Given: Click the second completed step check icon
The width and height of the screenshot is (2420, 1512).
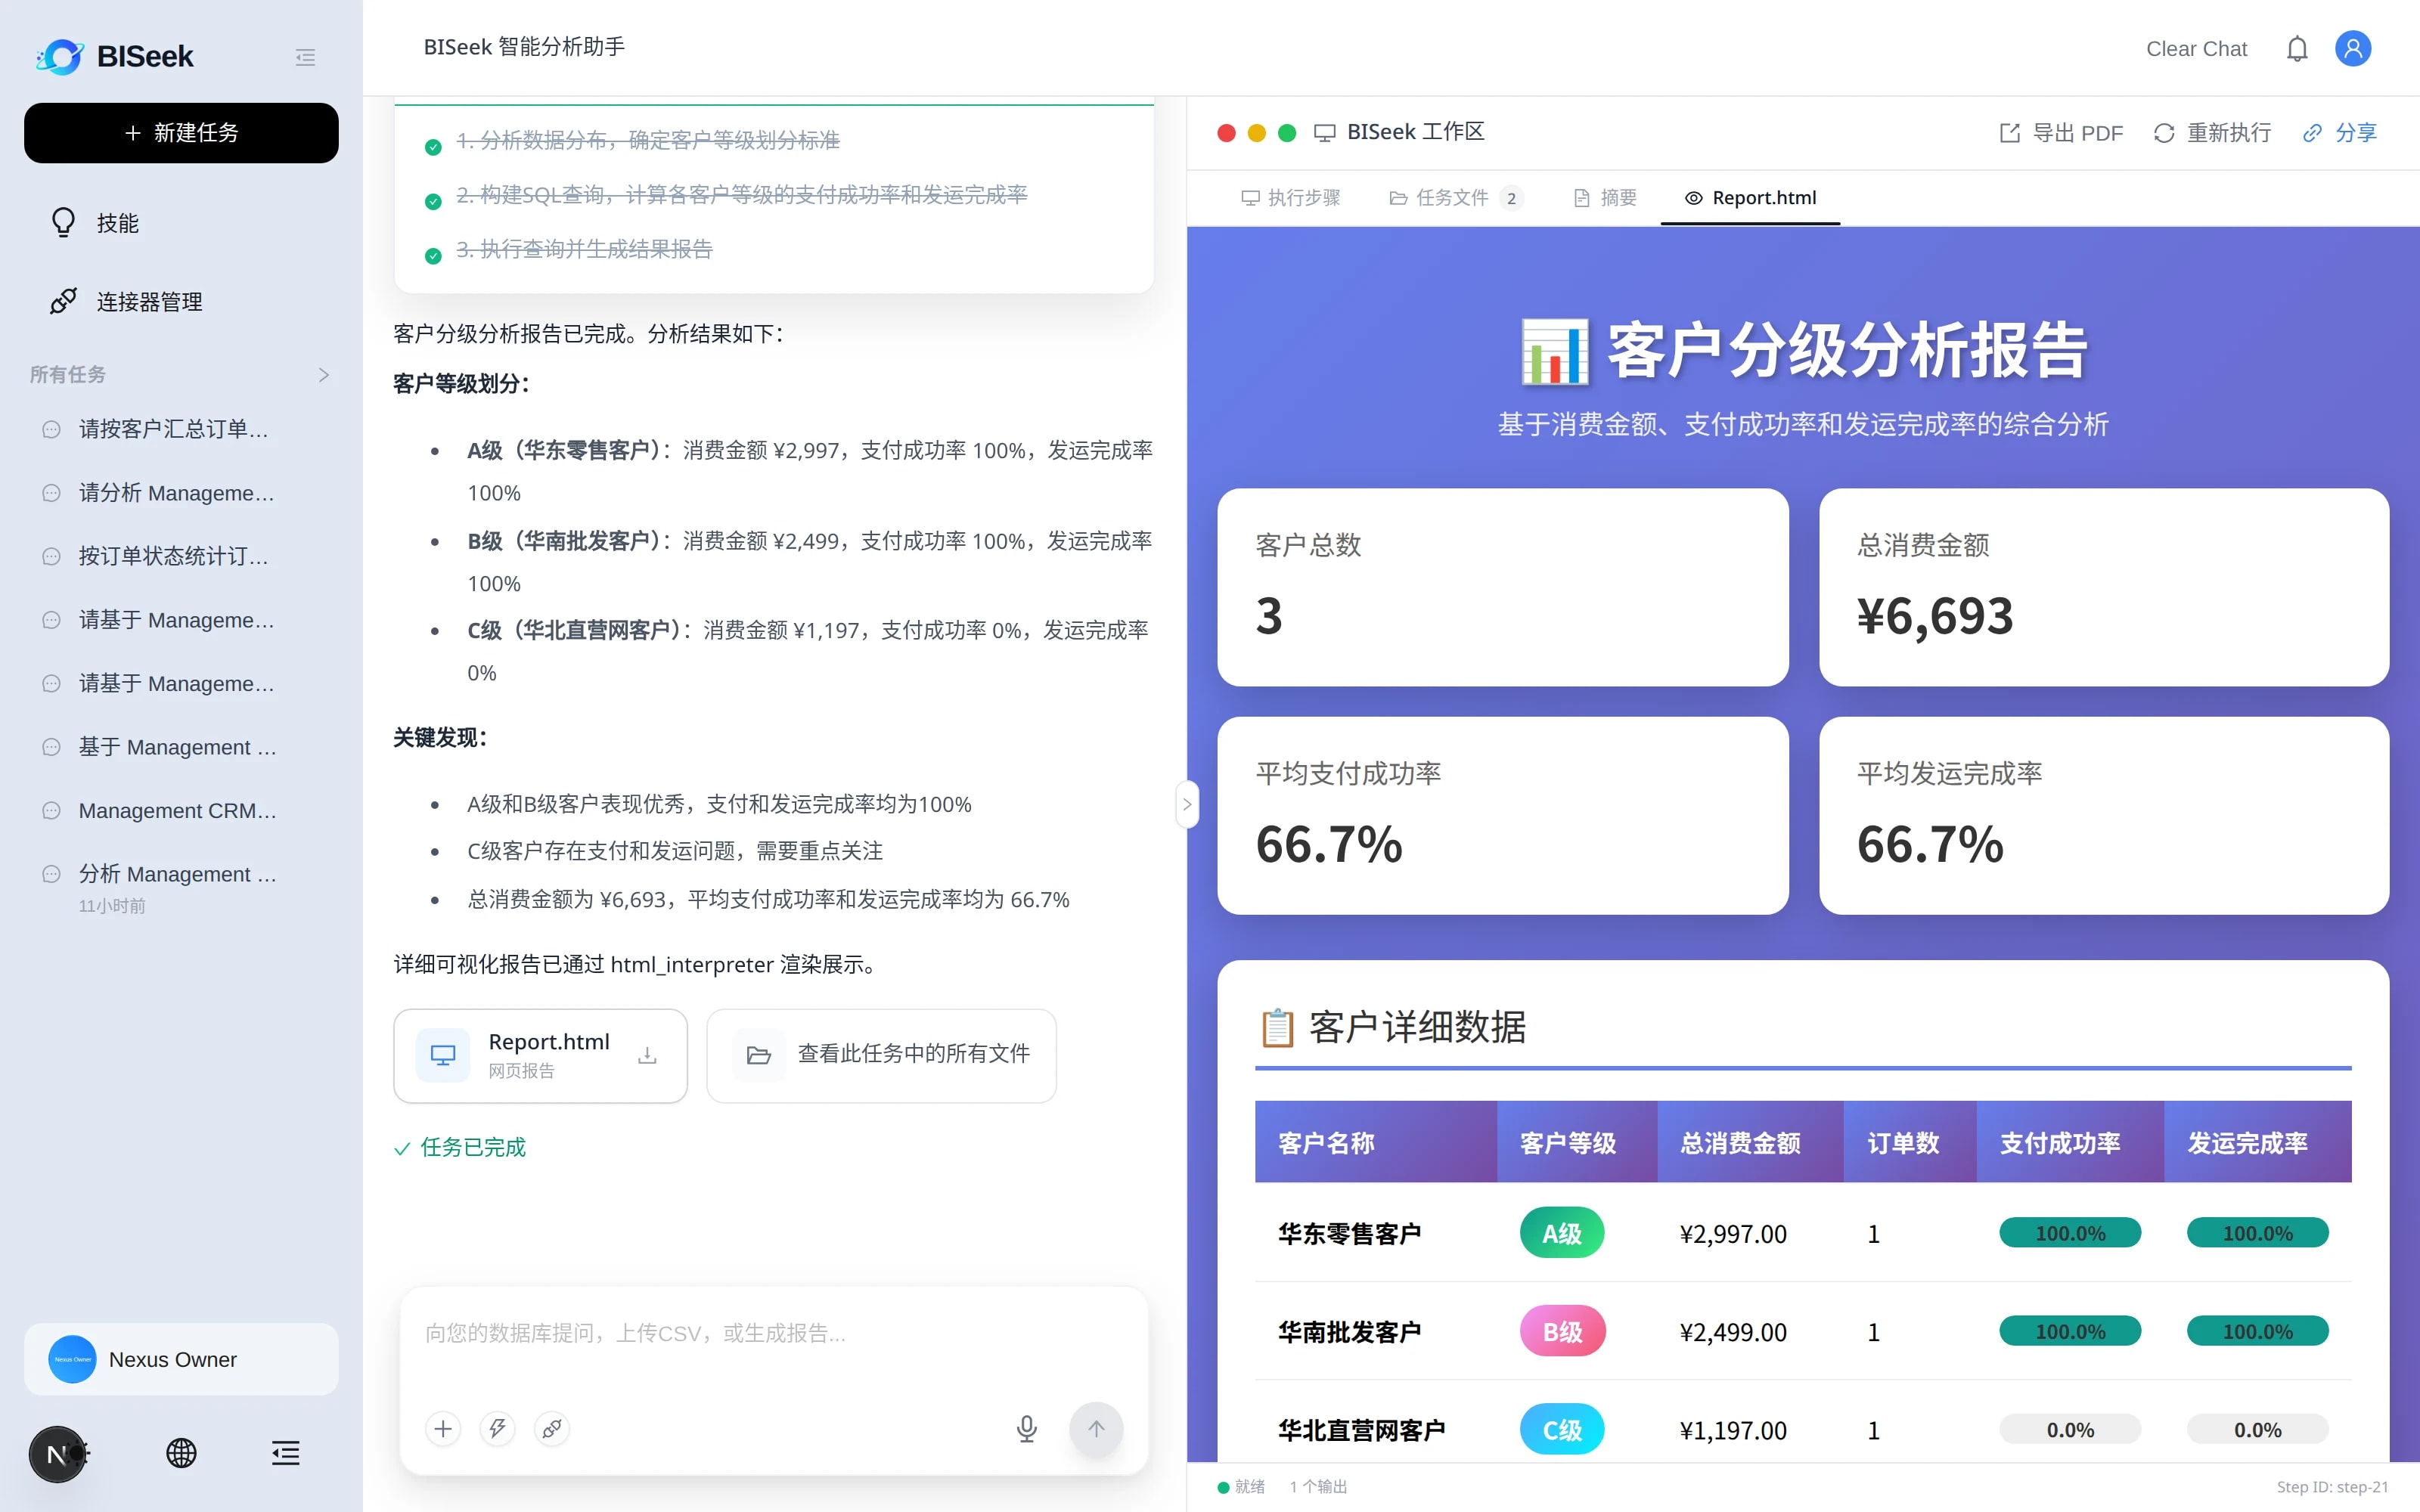Looking at the screenshot, I should click(x=433, y=201).
